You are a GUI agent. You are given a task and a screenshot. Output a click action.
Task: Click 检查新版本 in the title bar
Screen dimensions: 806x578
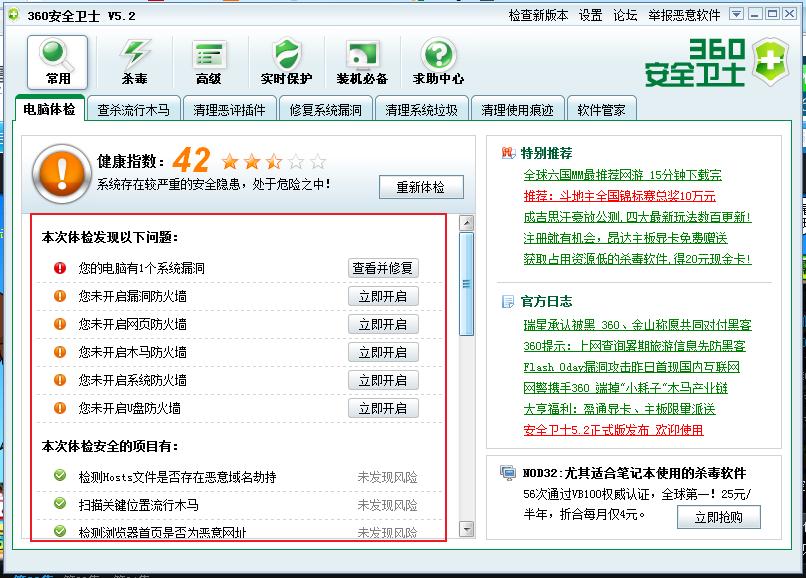tap(538, 15)
